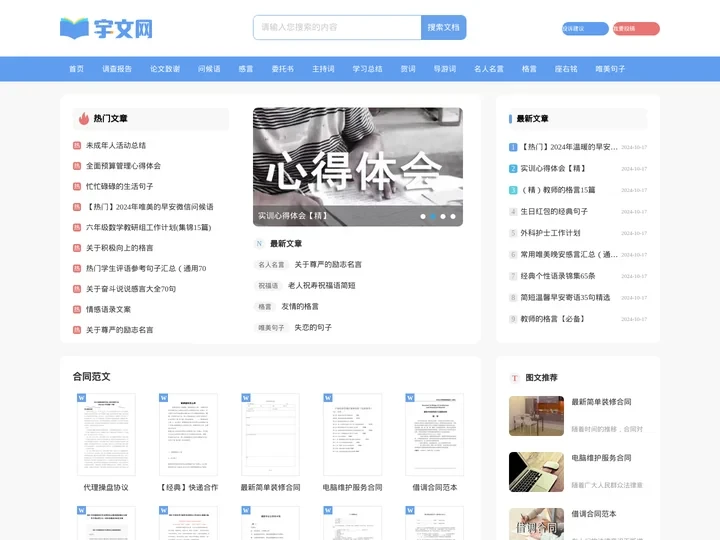The height and width of the screenshot is (540, 720).
Task: Click rank badge 4 beside 生日红包的经典句子
Action: coord(513,212)
